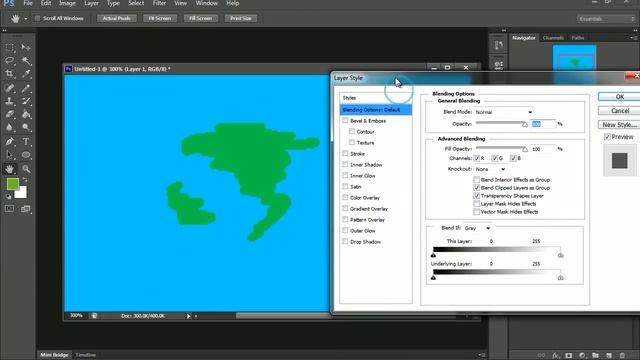
Task: Open Hand tool preset picker arrow
Action: (25, 19)
